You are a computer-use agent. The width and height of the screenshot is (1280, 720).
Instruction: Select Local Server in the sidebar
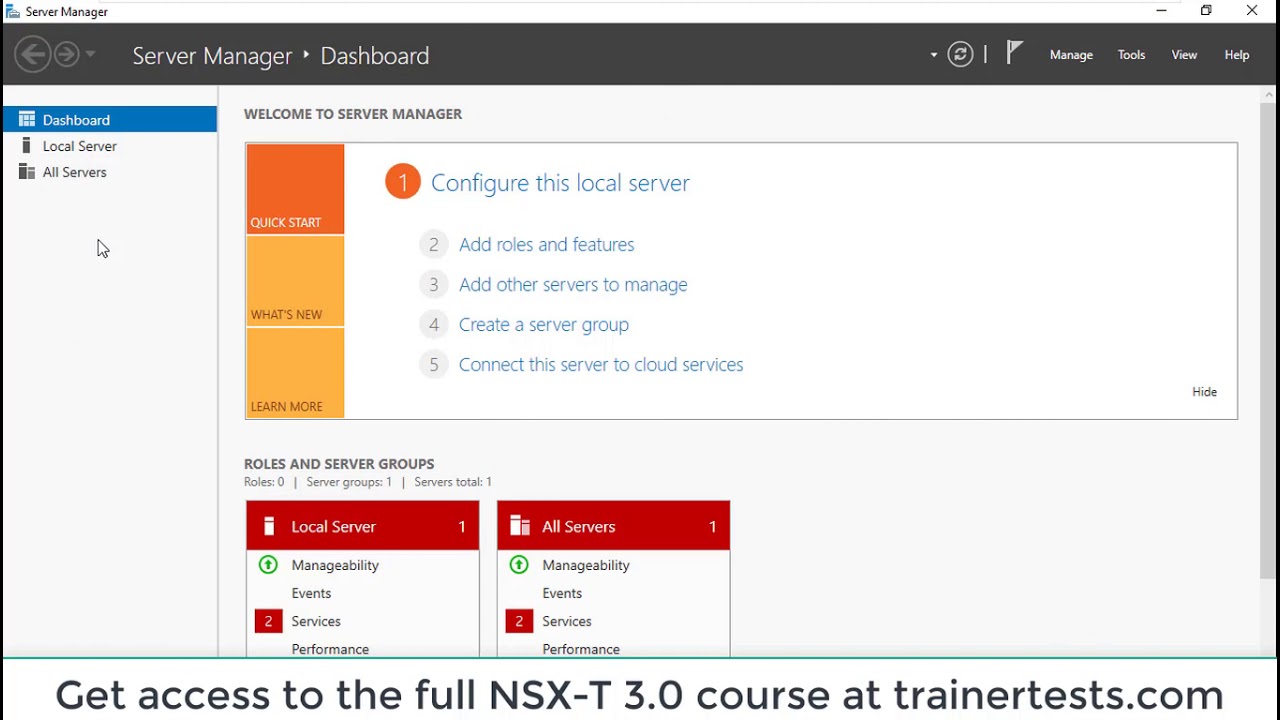[110, 146]
